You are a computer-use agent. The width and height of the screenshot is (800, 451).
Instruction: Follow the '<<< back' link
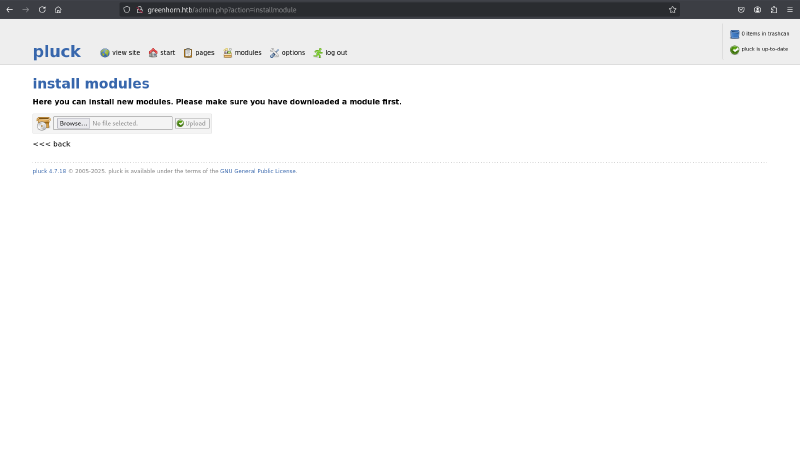tap(52, 144)
